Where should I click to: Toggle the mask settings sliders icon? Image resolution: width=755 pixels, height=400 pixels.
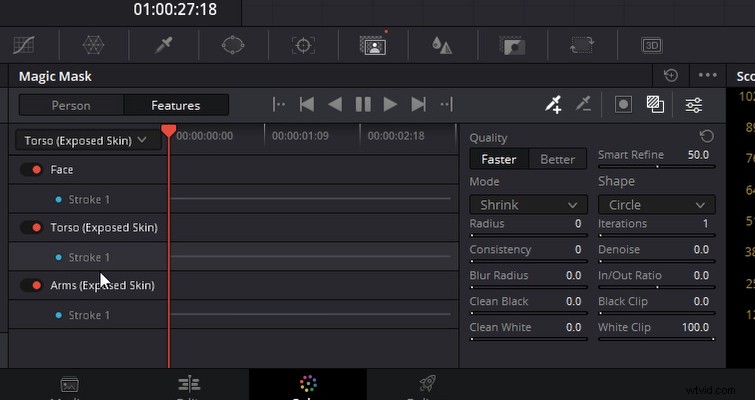pyautogui.click(x=694, y=105)
